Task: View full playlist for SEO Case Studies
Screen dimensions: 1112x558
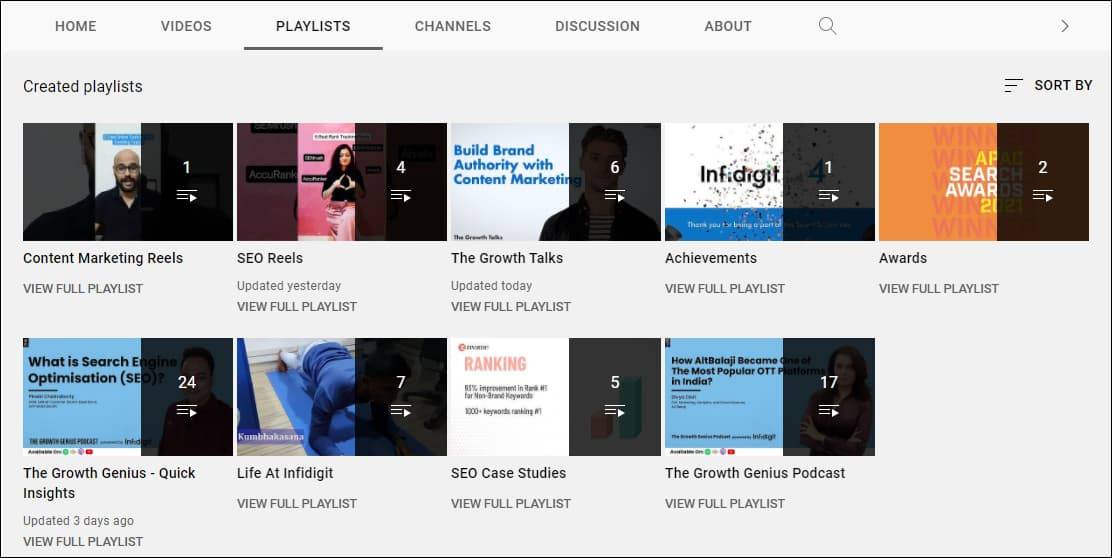Action: point(511,503)
